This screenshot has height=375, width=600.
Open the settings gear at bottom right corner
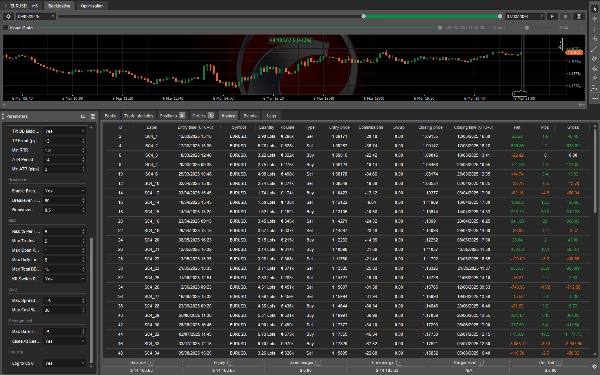[x=595, y=367]
